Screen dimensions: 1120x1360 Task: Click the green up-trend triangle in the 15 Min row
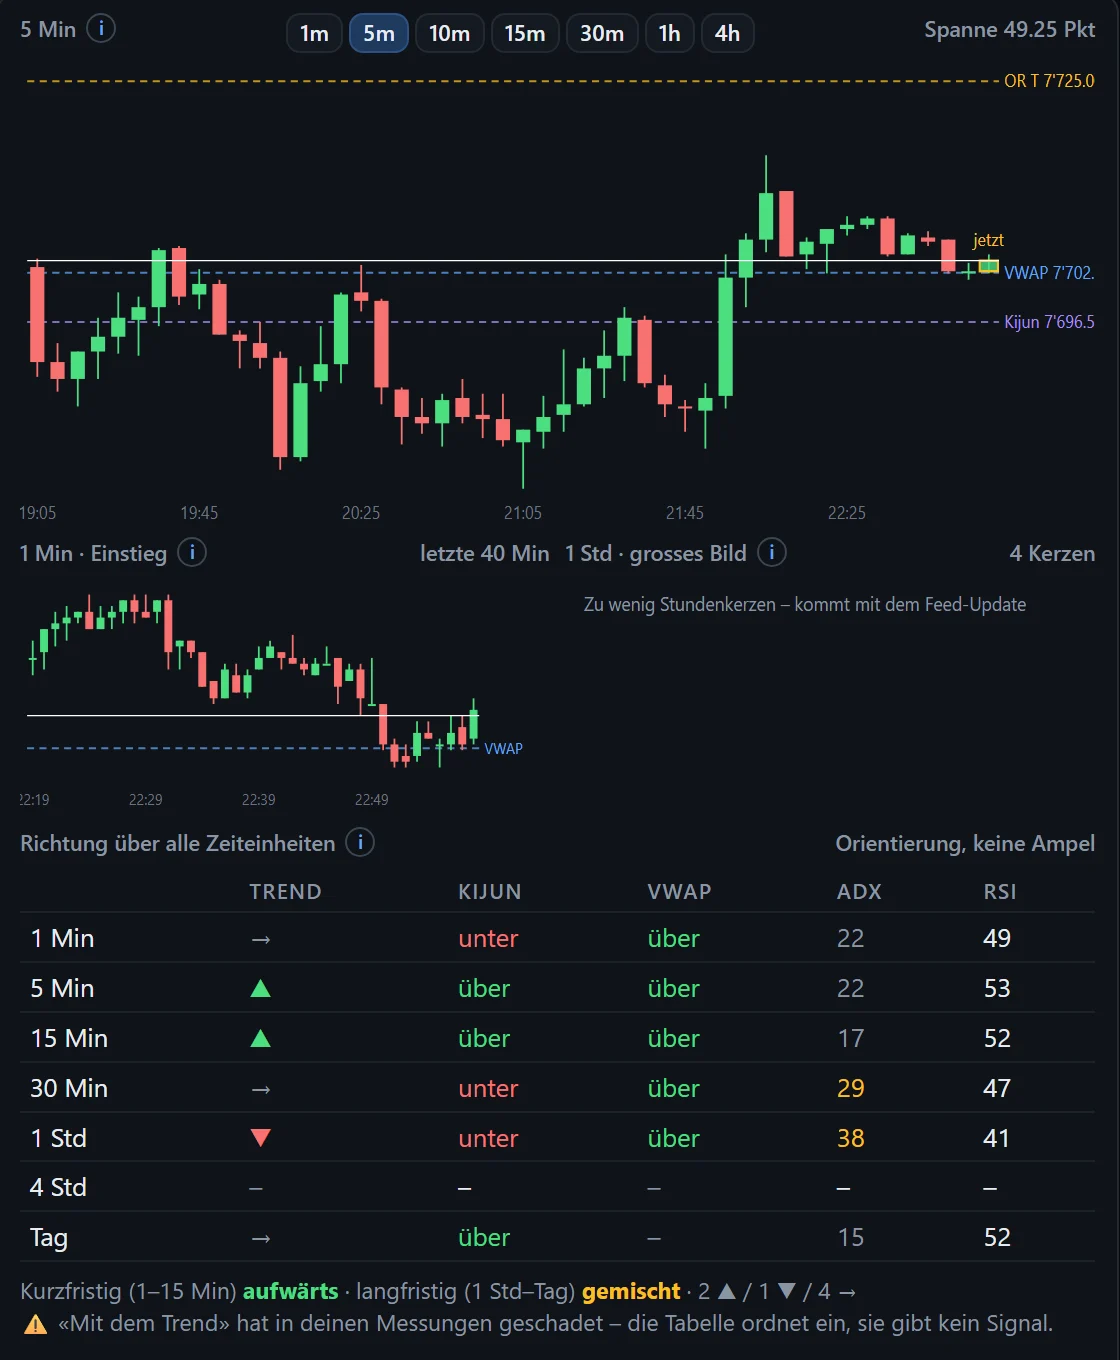click(260, 1038)
